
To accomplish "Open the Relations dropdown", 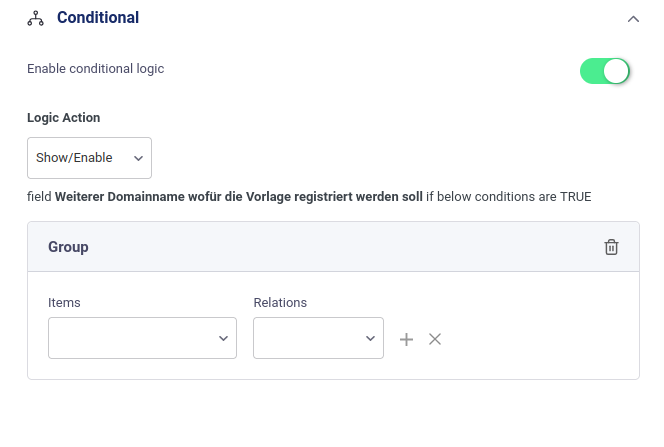I will (x=318, y=338).
